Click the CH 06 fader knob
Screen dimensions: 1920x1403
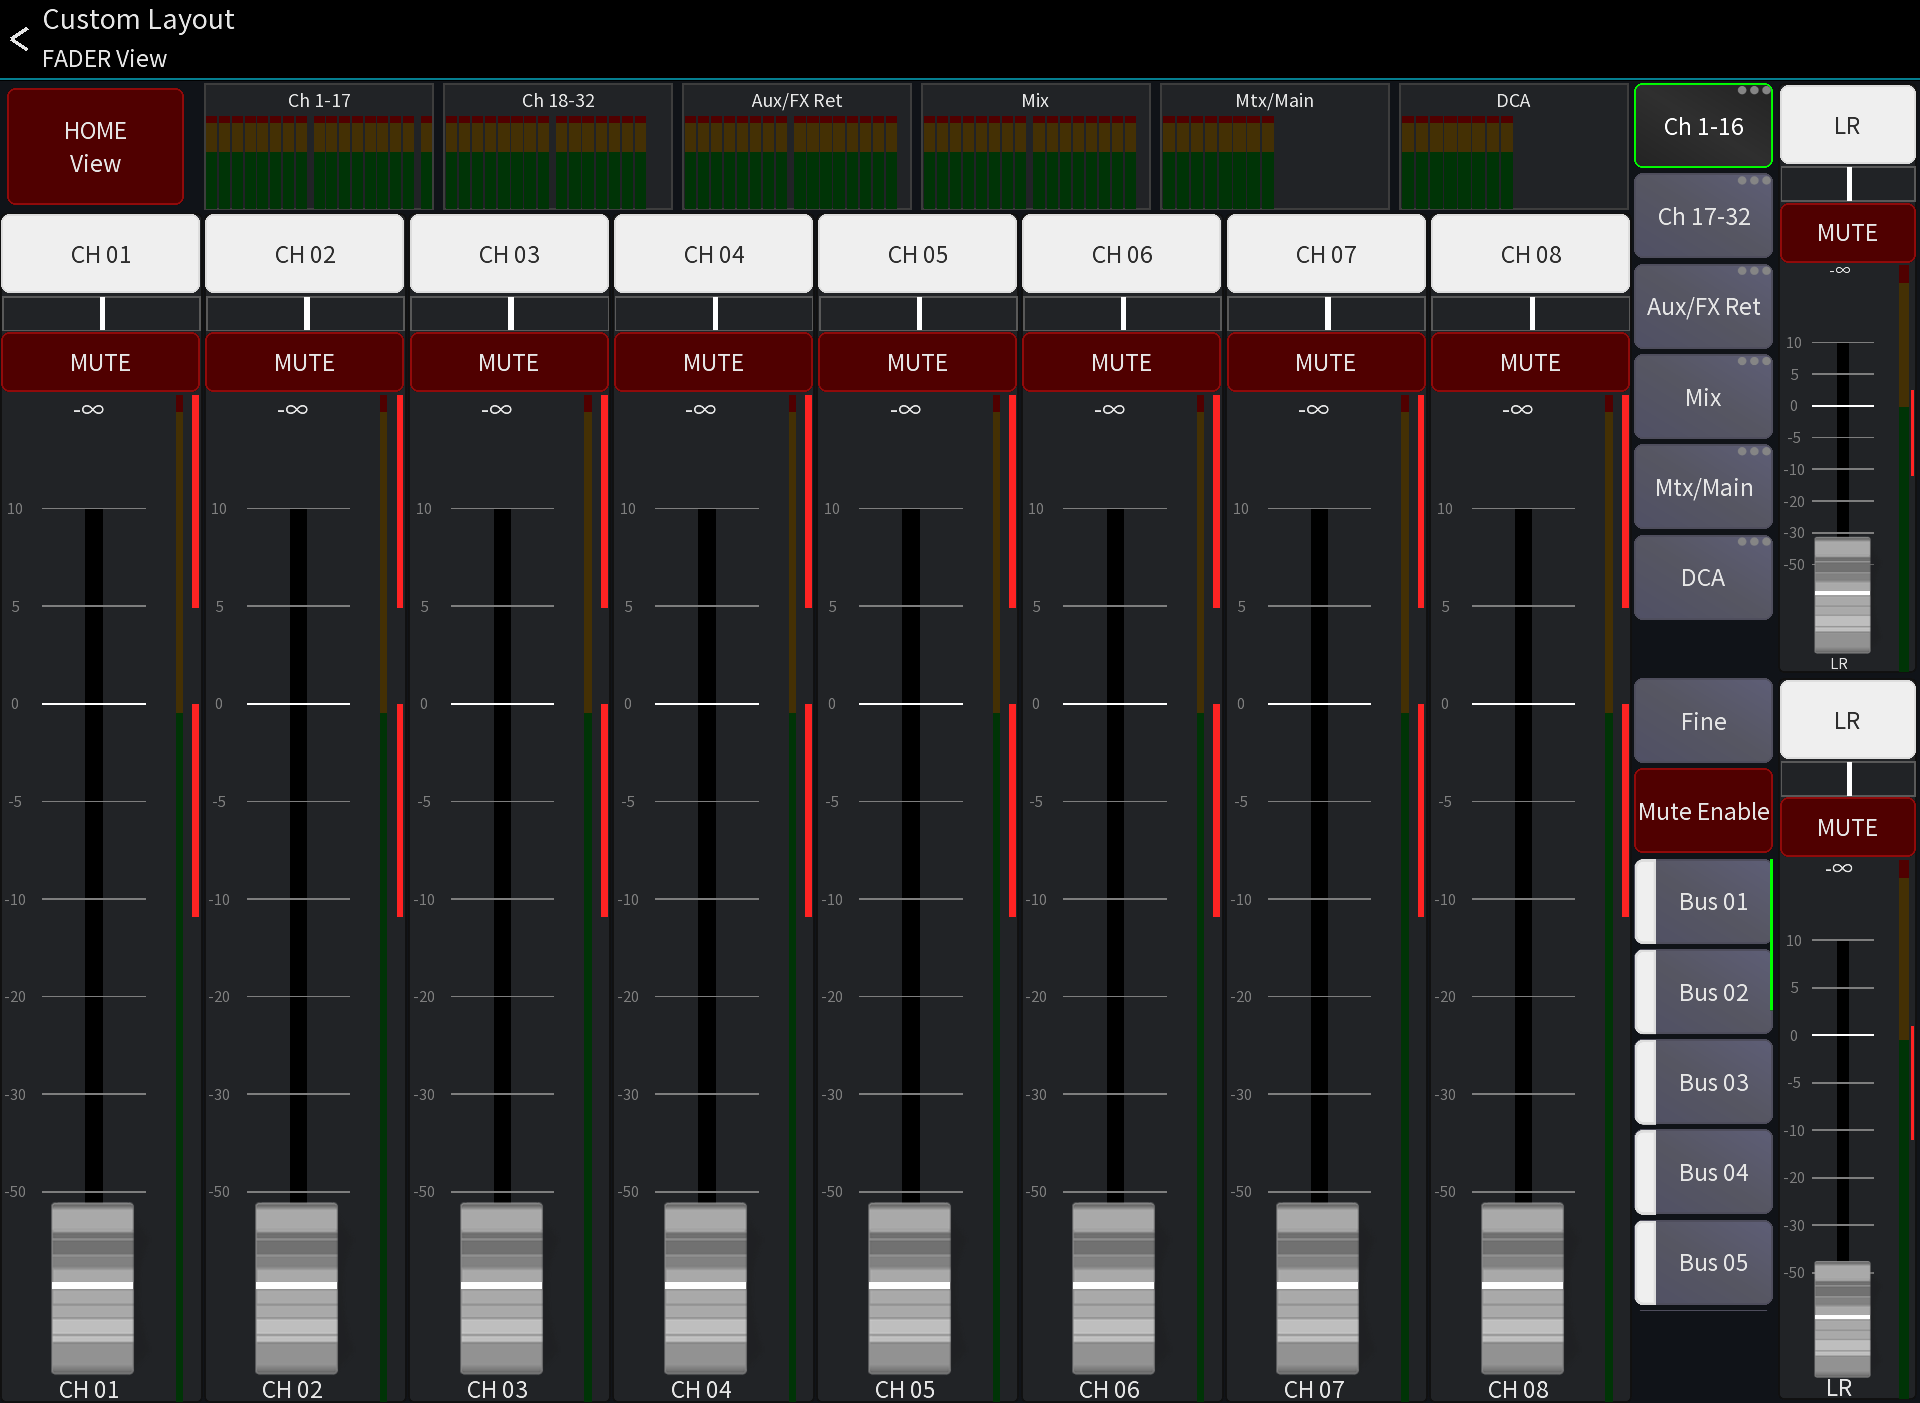tap(1113, 1287)
